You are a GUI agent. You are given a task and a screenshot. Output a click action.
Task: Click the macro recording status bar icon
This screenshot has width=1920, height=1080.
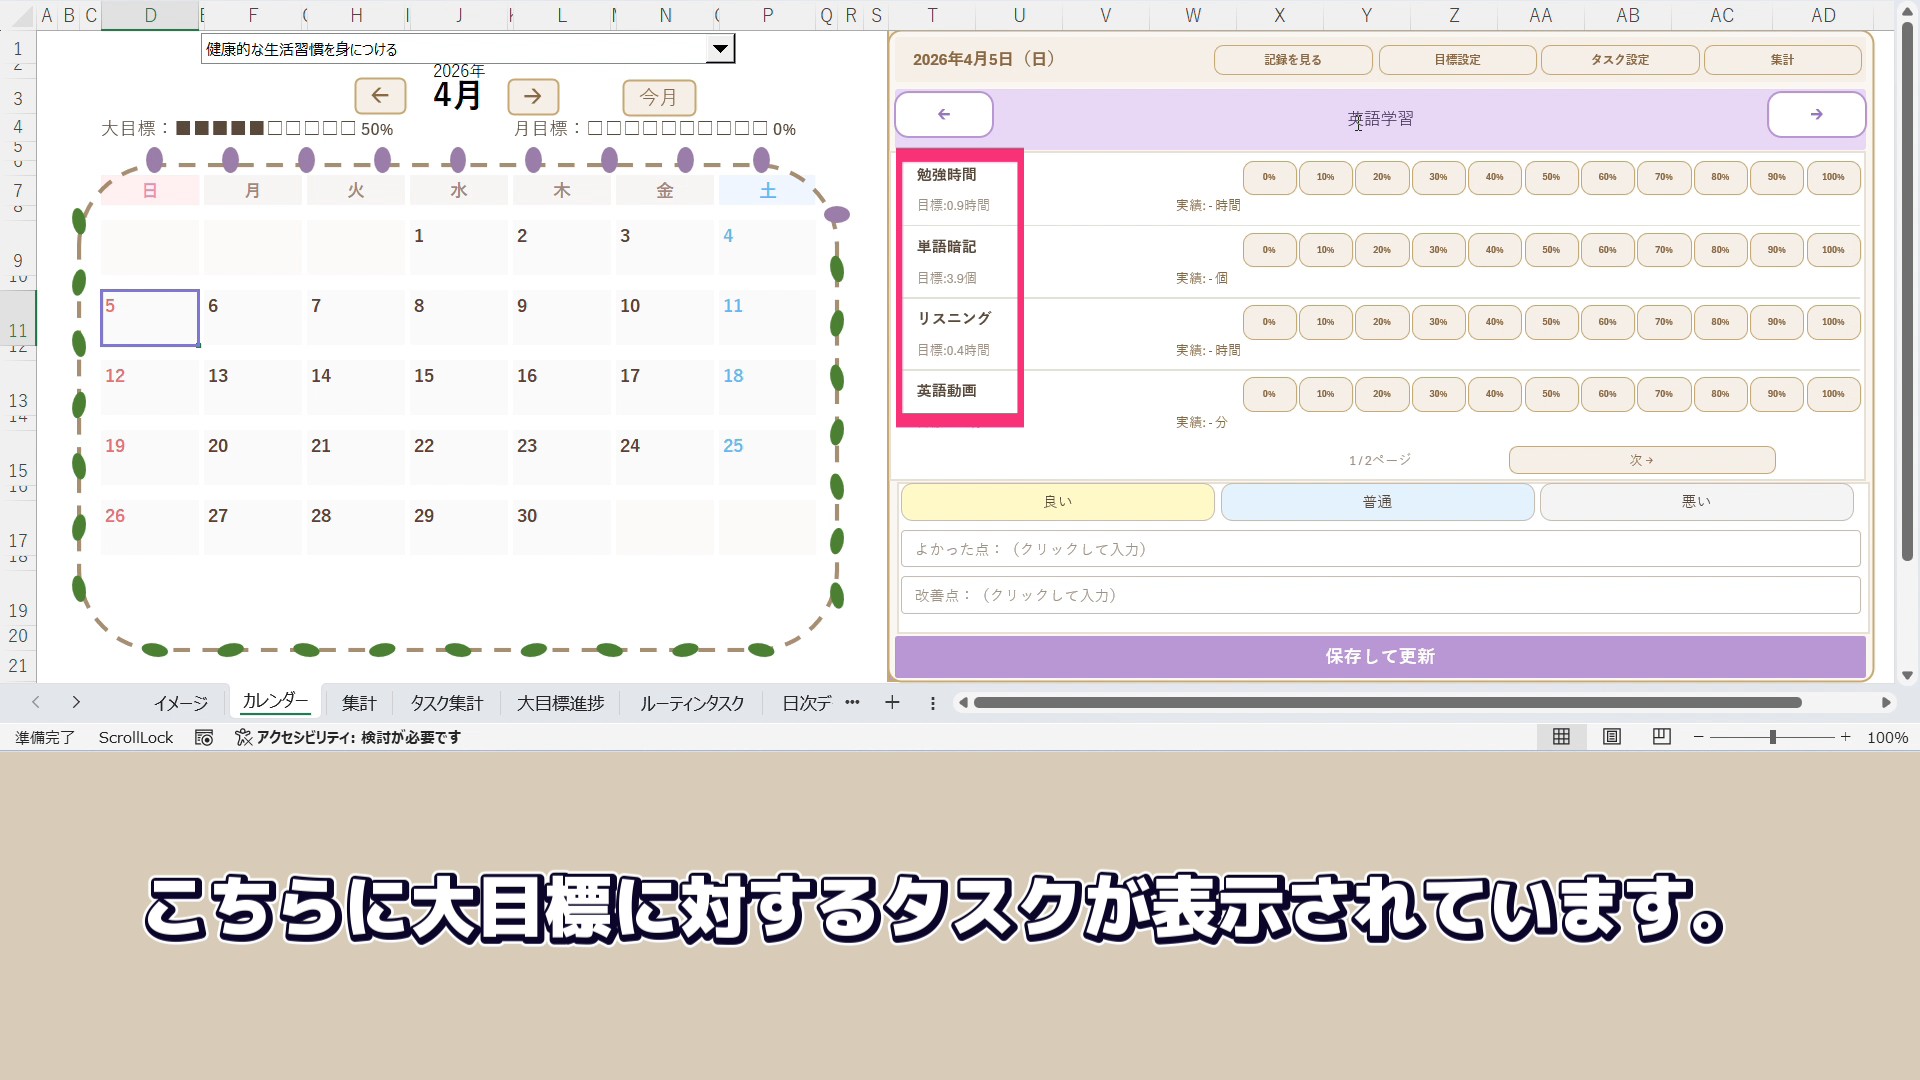204,737
